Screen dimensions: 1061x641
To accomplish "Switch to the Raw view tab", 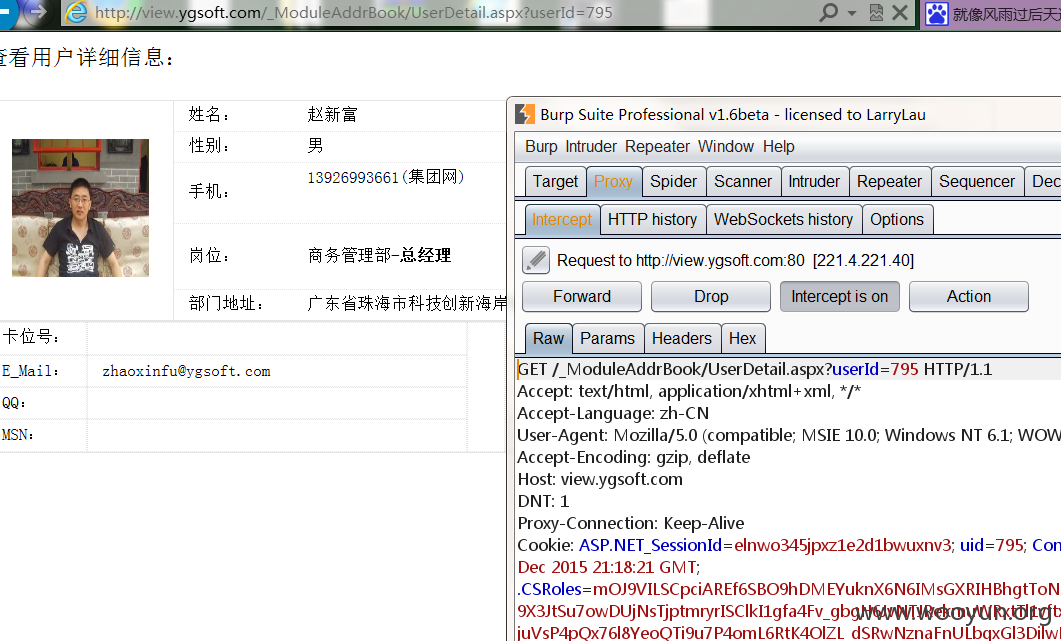I will point(549,338).
